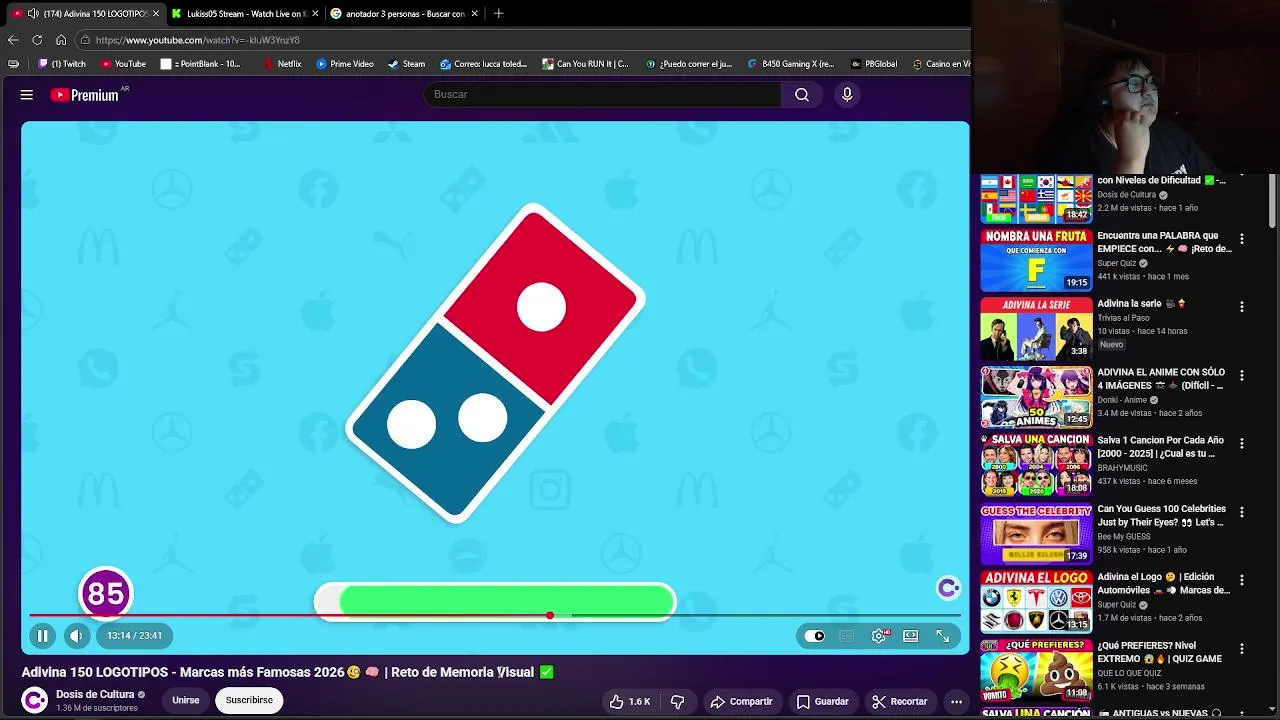Switch to theater mode
1280x720 pixels.
click(x=911, y=636)
